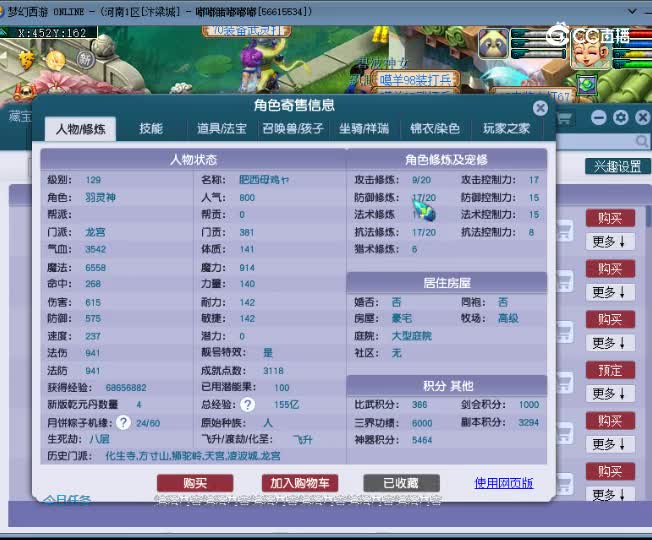Click the 预定 button in the listing
This screenshot has height=540, width=652.
[610, 370]
